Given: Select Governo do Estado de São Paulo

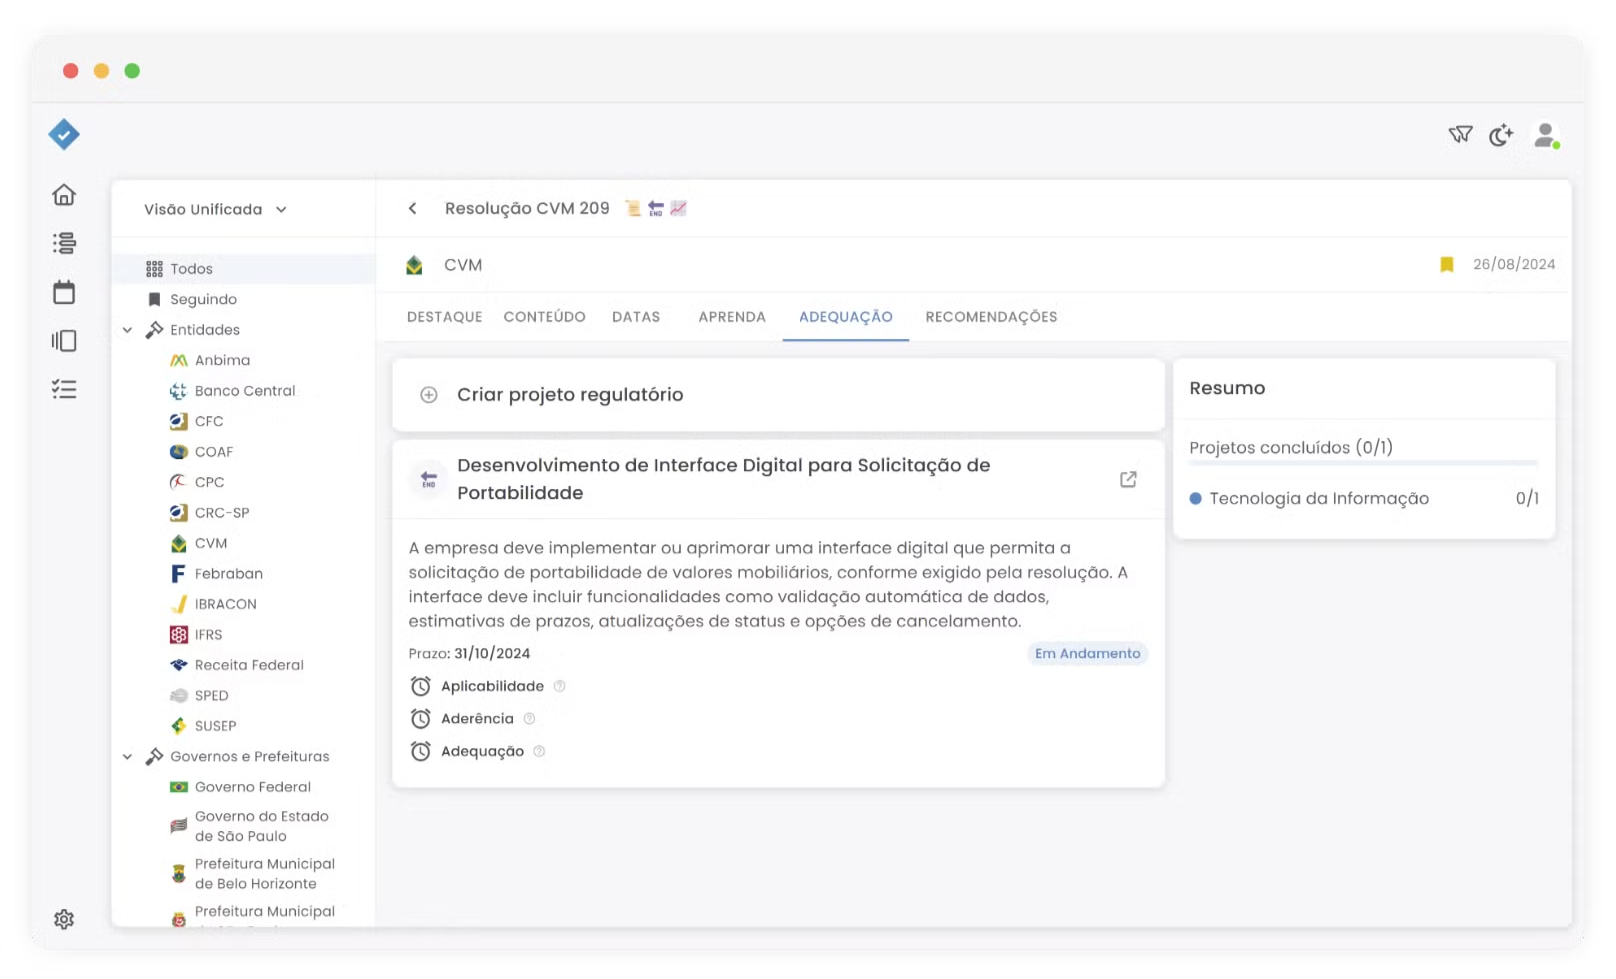Looking at the screenshot, I should [261, 826].
